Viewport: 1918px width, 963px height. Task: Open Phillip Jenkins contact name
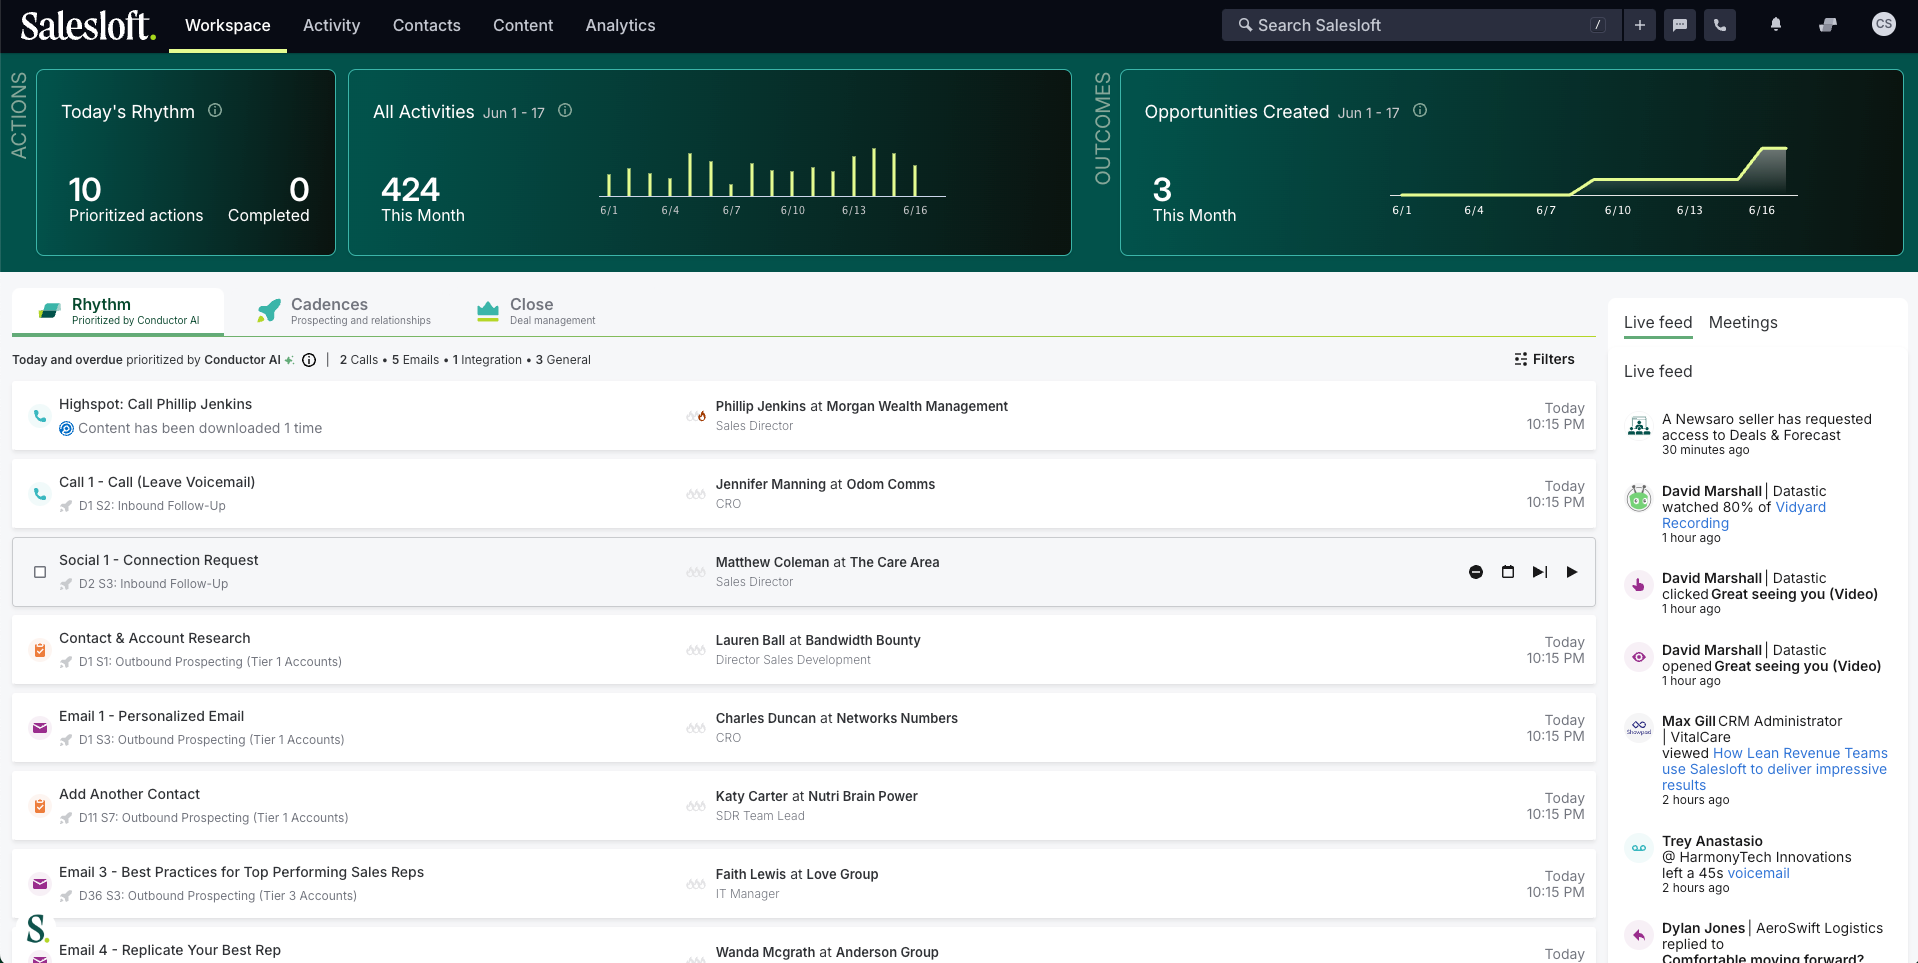(x=761, y=406)
